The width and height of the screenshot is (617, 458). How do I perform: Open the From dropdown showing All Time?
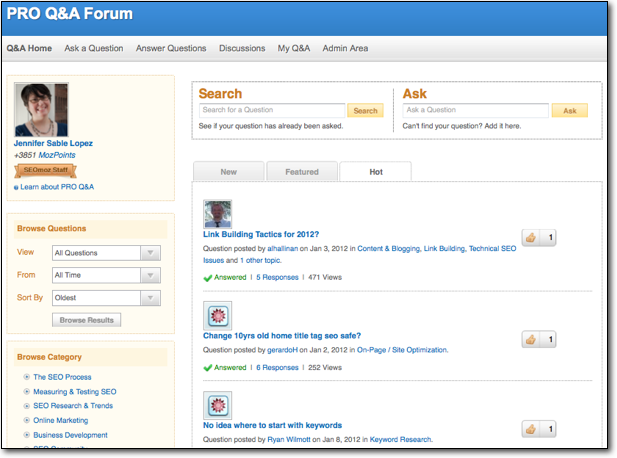(x=106, y=275)
